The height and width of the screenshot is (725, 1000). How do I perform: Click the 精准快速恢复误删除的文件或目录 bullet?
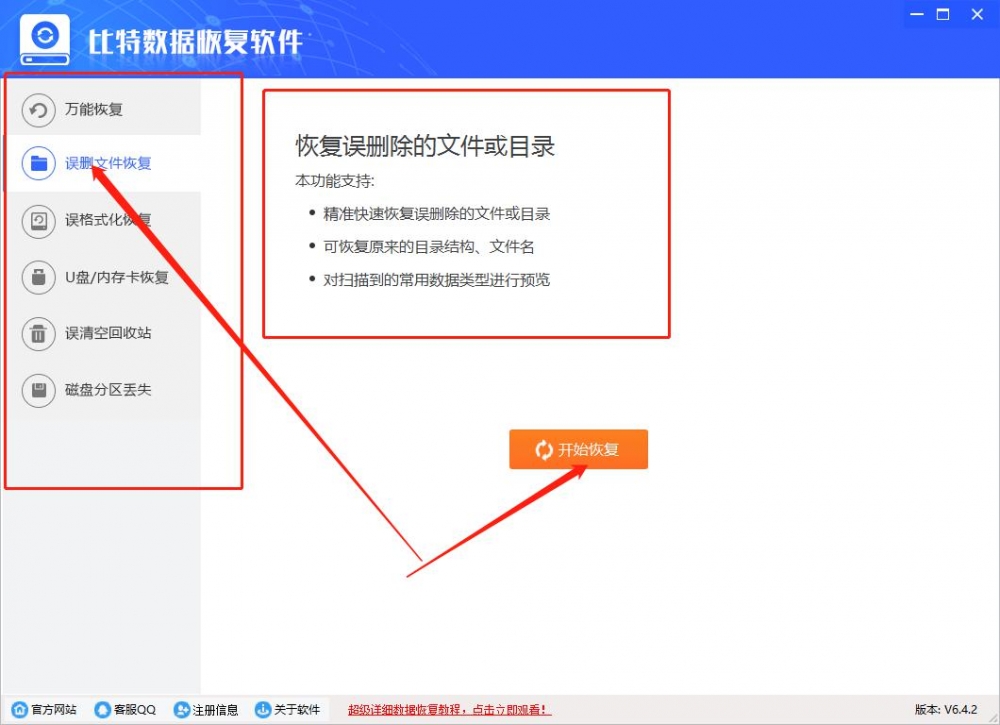tap(436, 214)
